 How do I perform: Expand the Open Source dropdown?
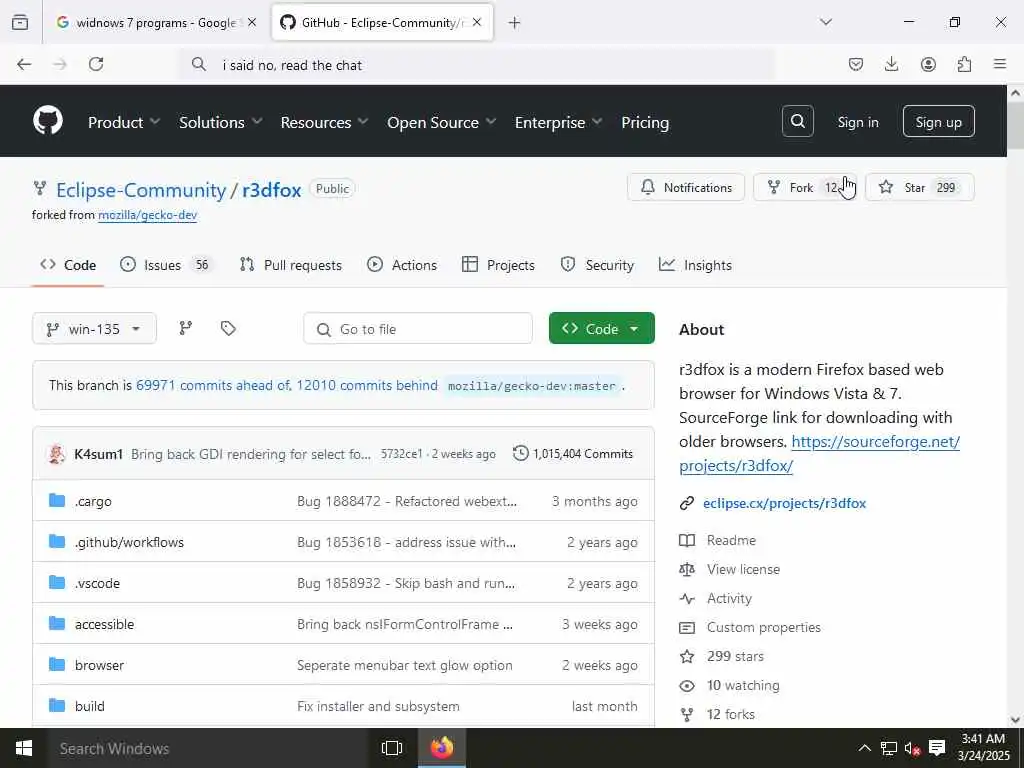pos(441,122)
